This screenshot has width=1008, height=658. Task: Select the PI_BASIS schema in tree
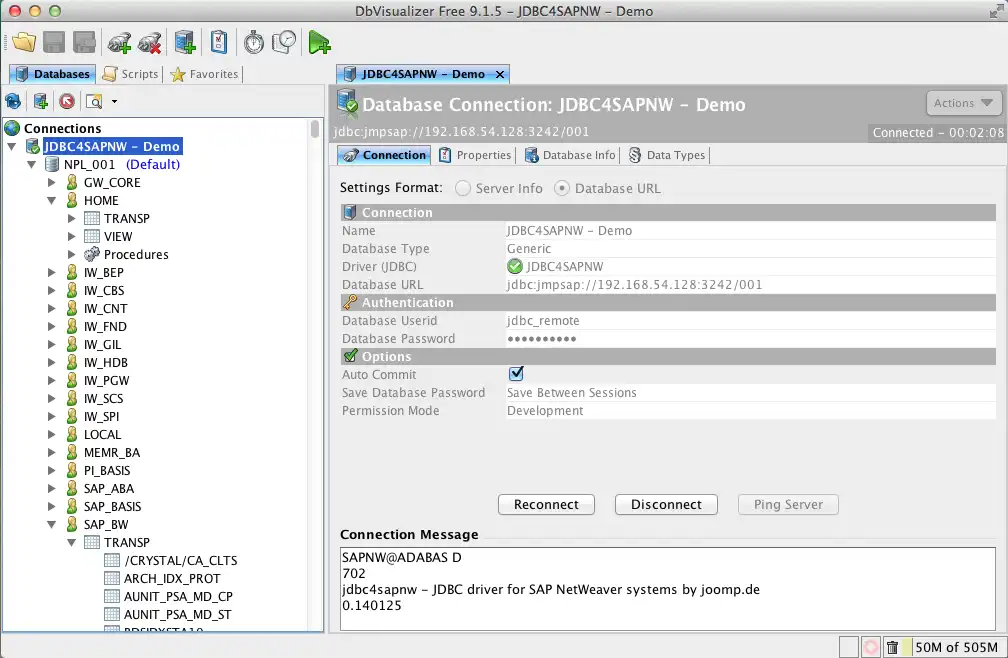pyautogui.click(x=107, y=470)
